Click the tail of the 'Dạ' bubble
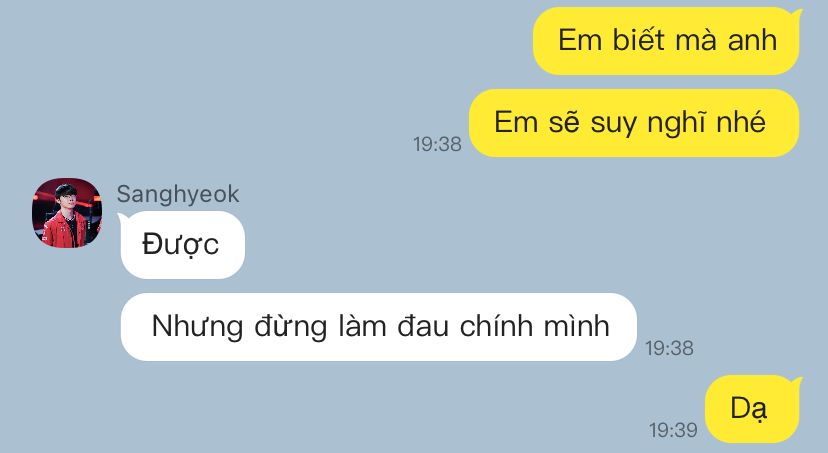Viewport: 828px width, 453px height. tap(796, 382)
